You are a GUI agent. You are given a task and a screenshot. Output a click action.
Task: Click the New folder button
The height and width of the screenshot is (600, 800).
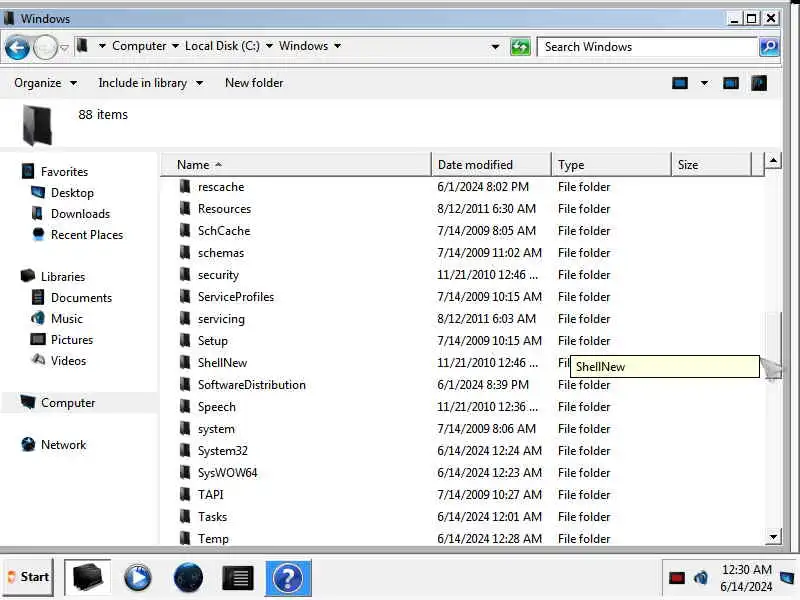[x=254, y=83]
